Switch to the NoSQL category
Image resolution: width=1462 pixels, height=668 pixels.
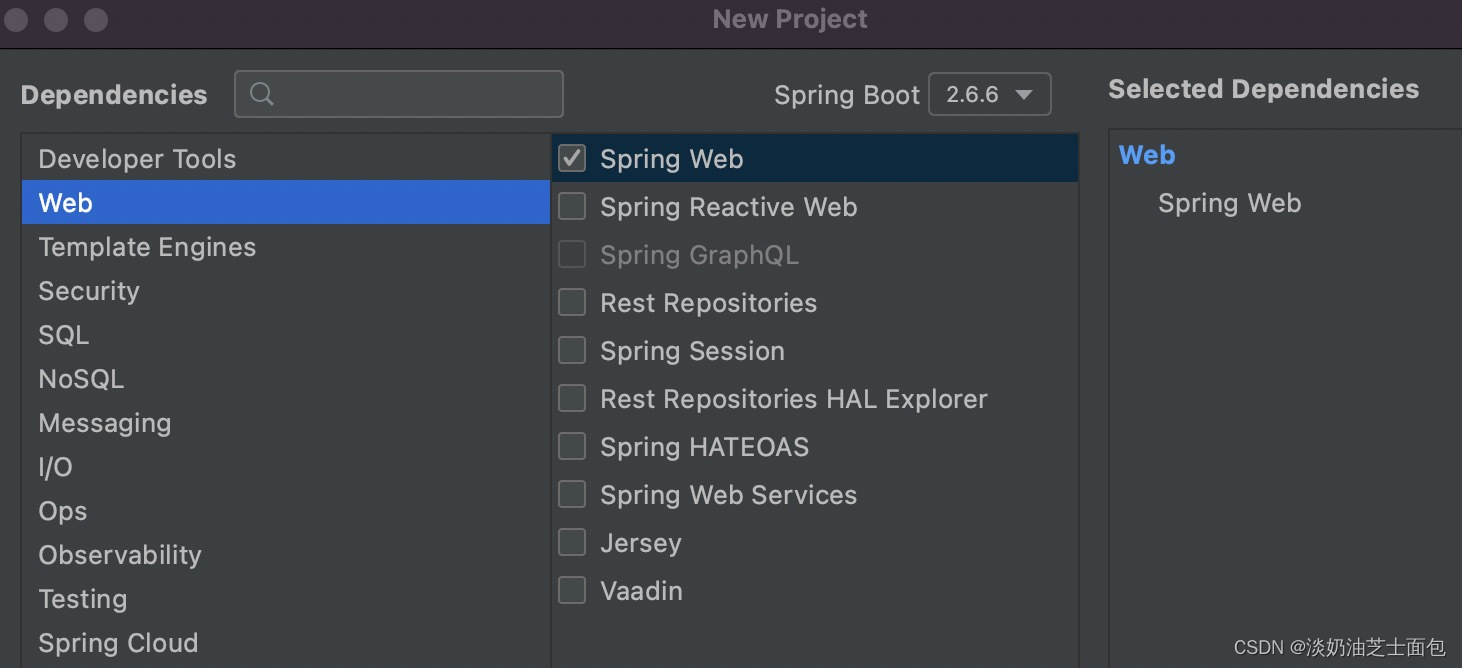[x=81, y=379]
